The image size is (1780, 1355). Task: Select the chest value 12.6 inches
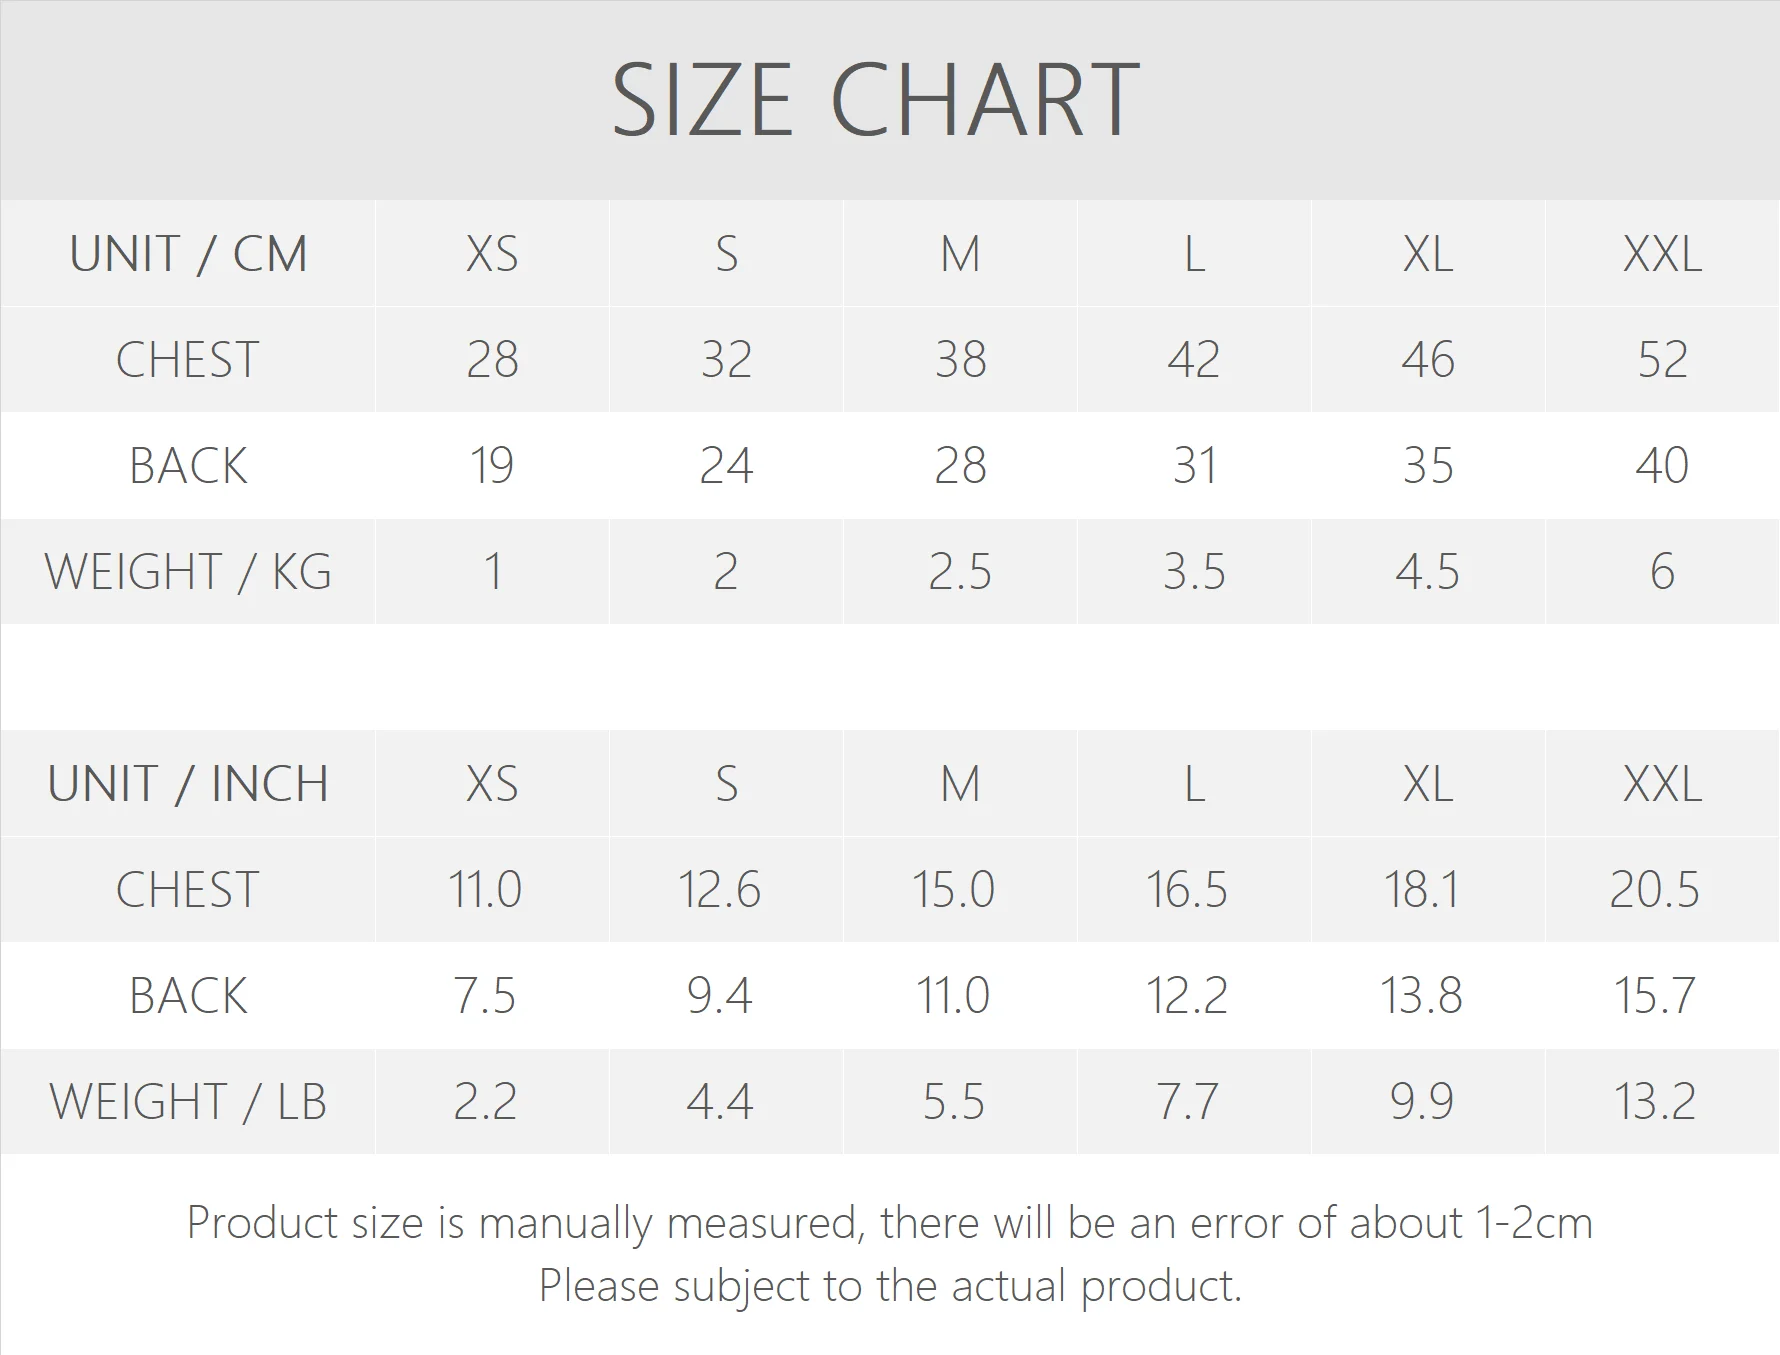click(x=719, y=890)
